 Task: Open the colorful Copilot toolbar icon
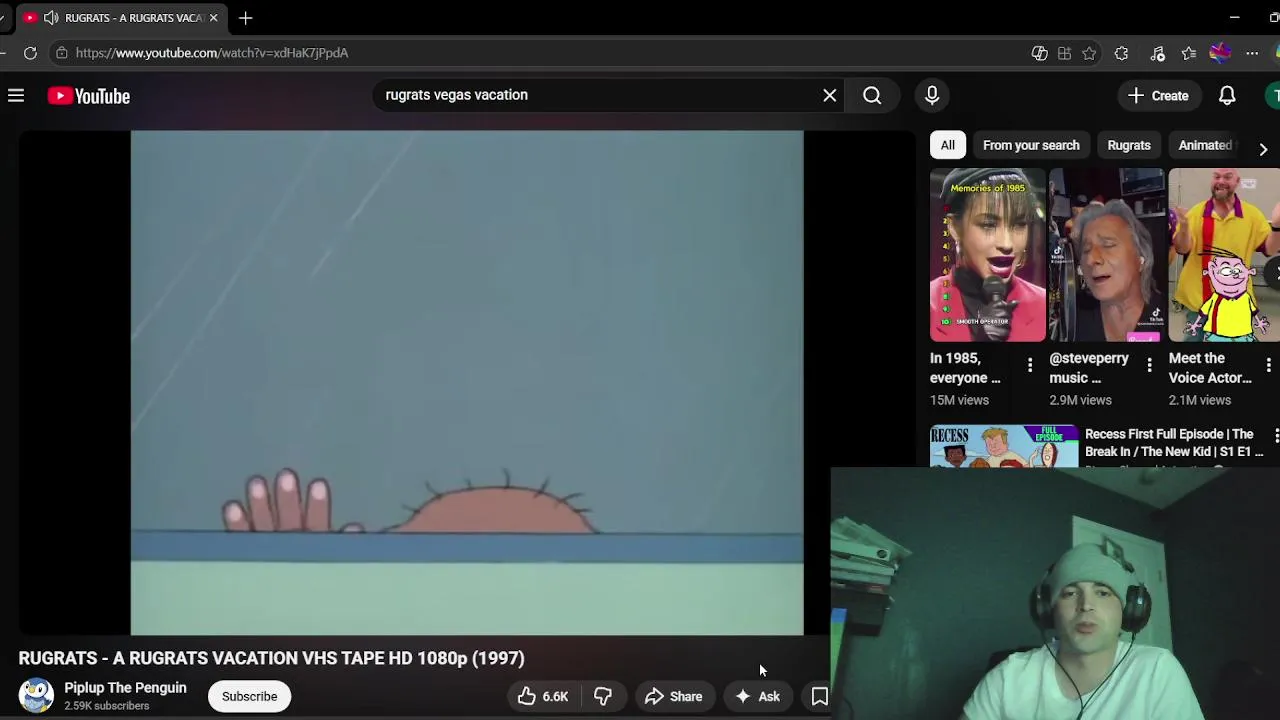tap(1219, 53)
